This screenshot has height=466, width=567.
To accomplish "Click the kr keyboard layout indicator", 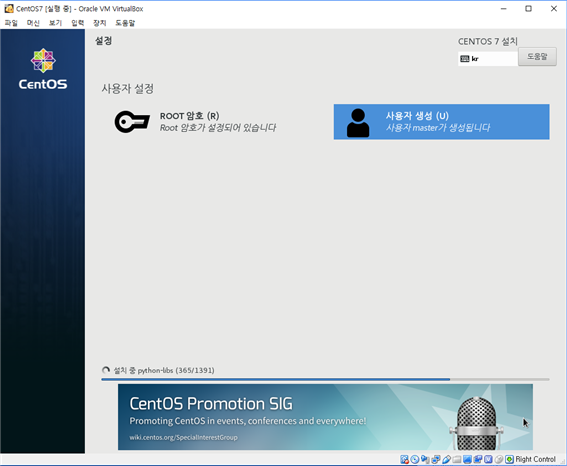I will coord(487,59).
